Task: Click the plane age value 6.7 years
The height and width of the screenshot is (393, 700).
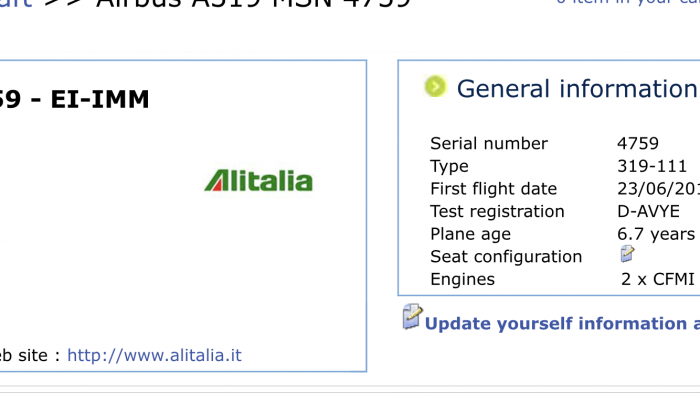Action: [x=656, y=234]
